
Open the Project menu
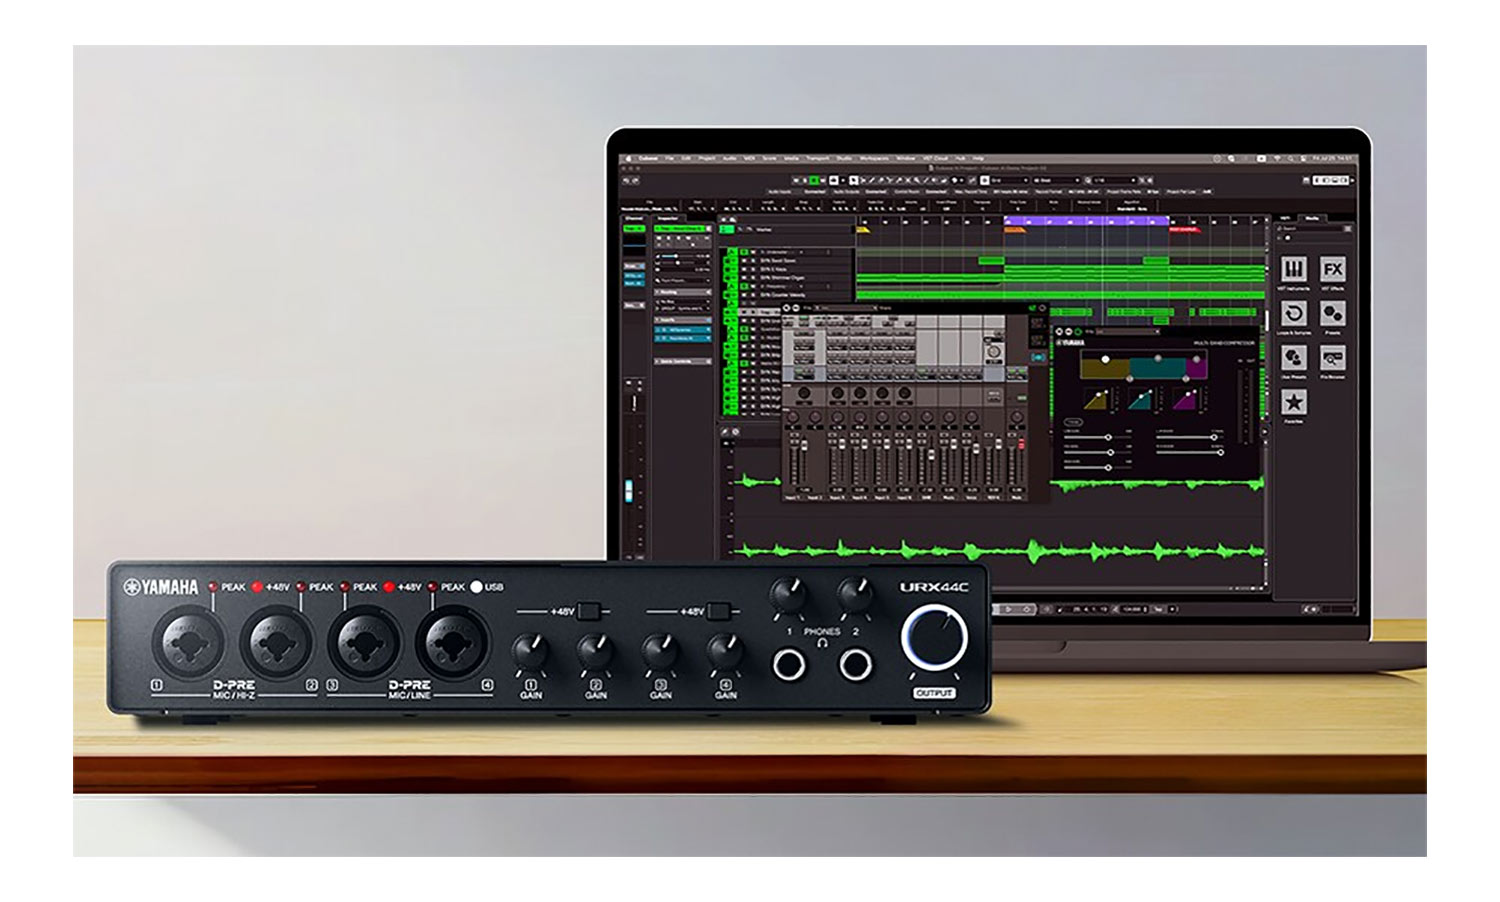point(706,159)
